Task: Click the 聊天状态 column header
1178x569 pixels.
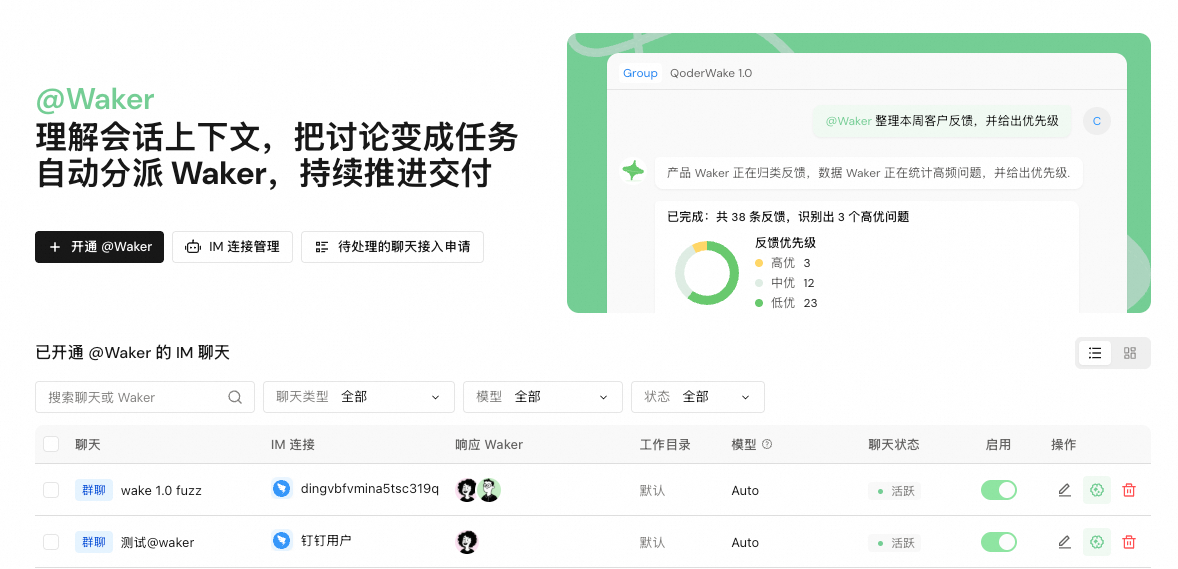Action: pyautogui.click(x=893, y=444)
